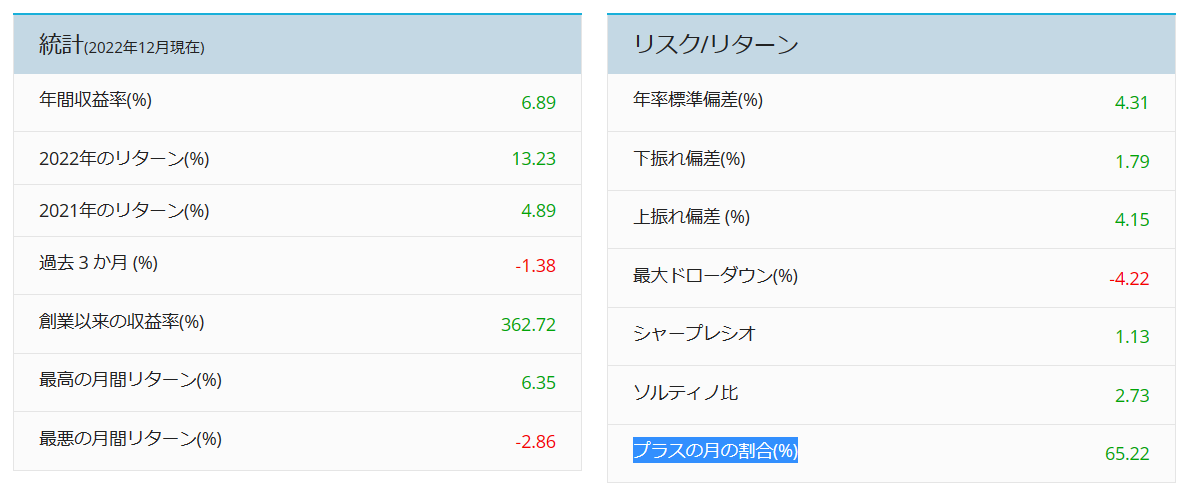The width and height of the screenshot is (1190, 493).
Task: Click the リスク/リターン panel header
Action: tap(891, 44)
